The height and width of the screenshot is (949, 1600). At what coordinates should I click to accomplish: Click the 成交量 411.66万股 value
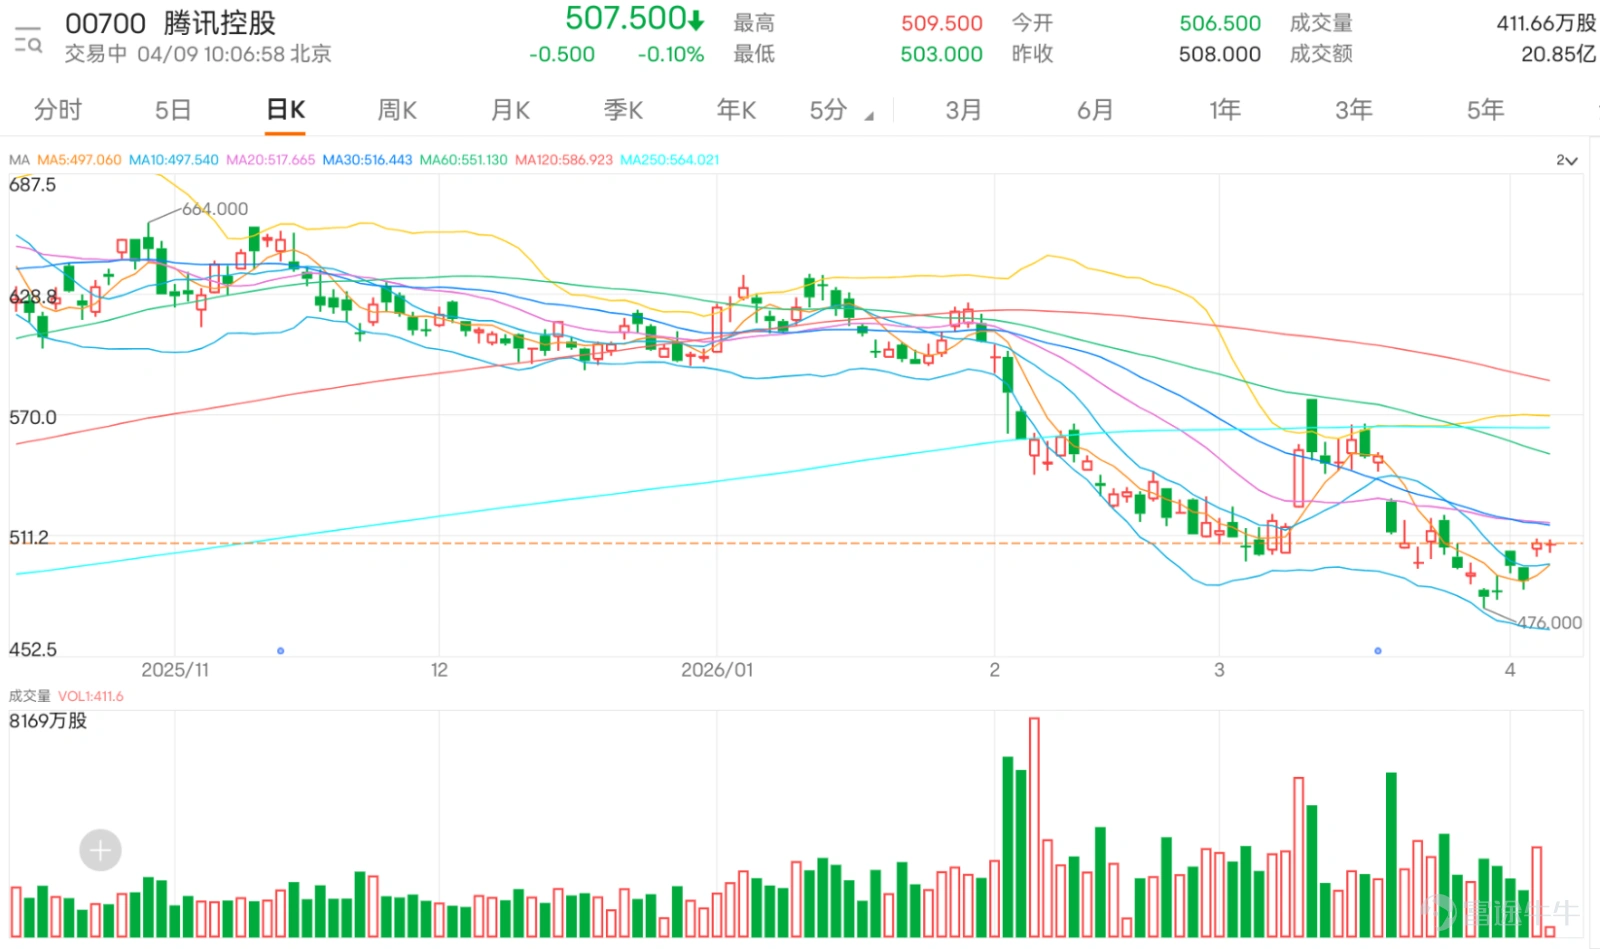(1546, 23)
